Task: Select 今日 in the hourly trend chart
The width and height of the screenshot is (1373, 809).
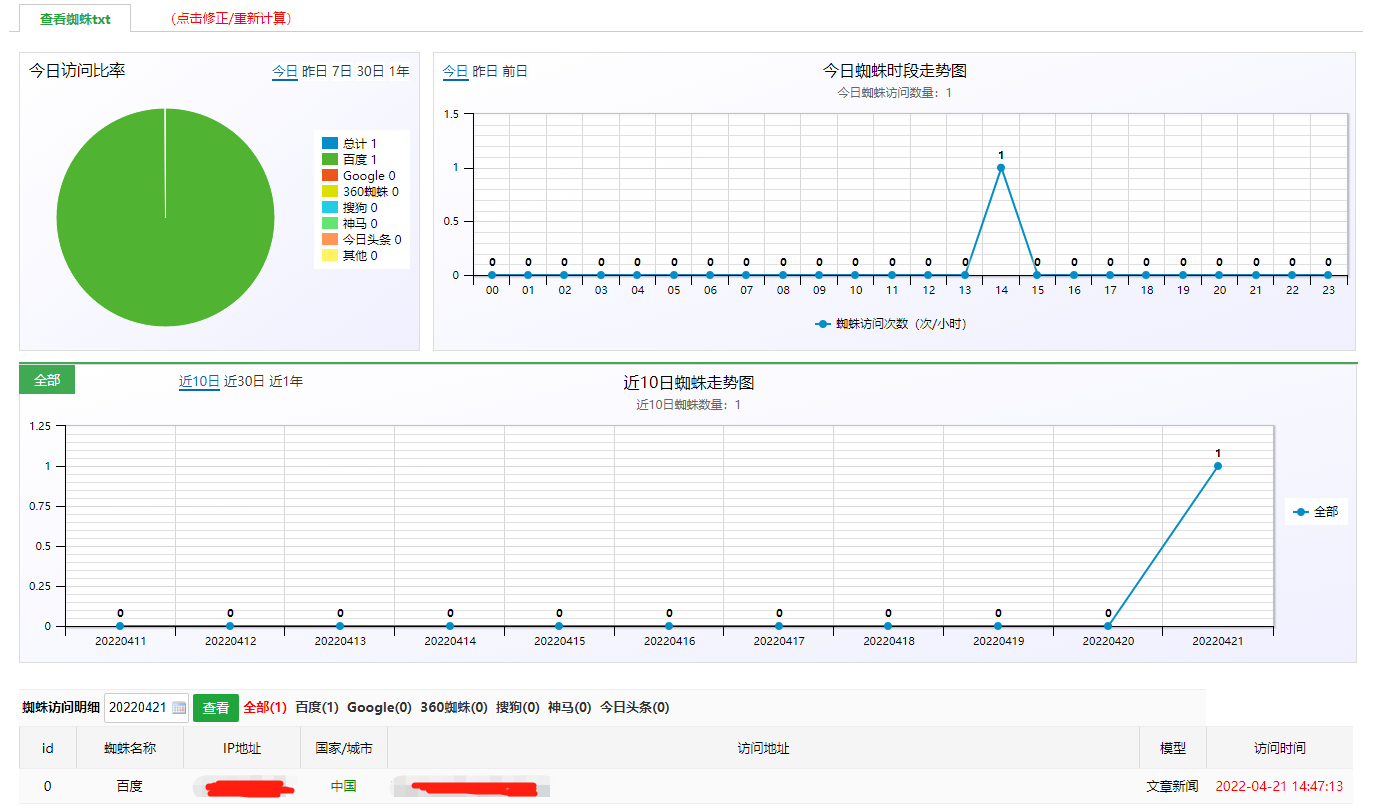Action: [456, 72]
